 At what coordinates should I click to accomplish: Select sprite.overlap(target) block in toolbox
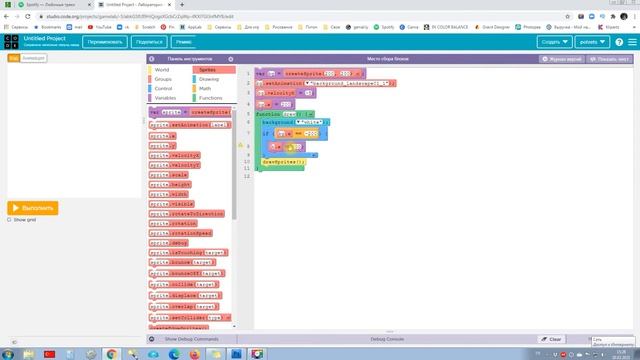(x=184, y=306)
